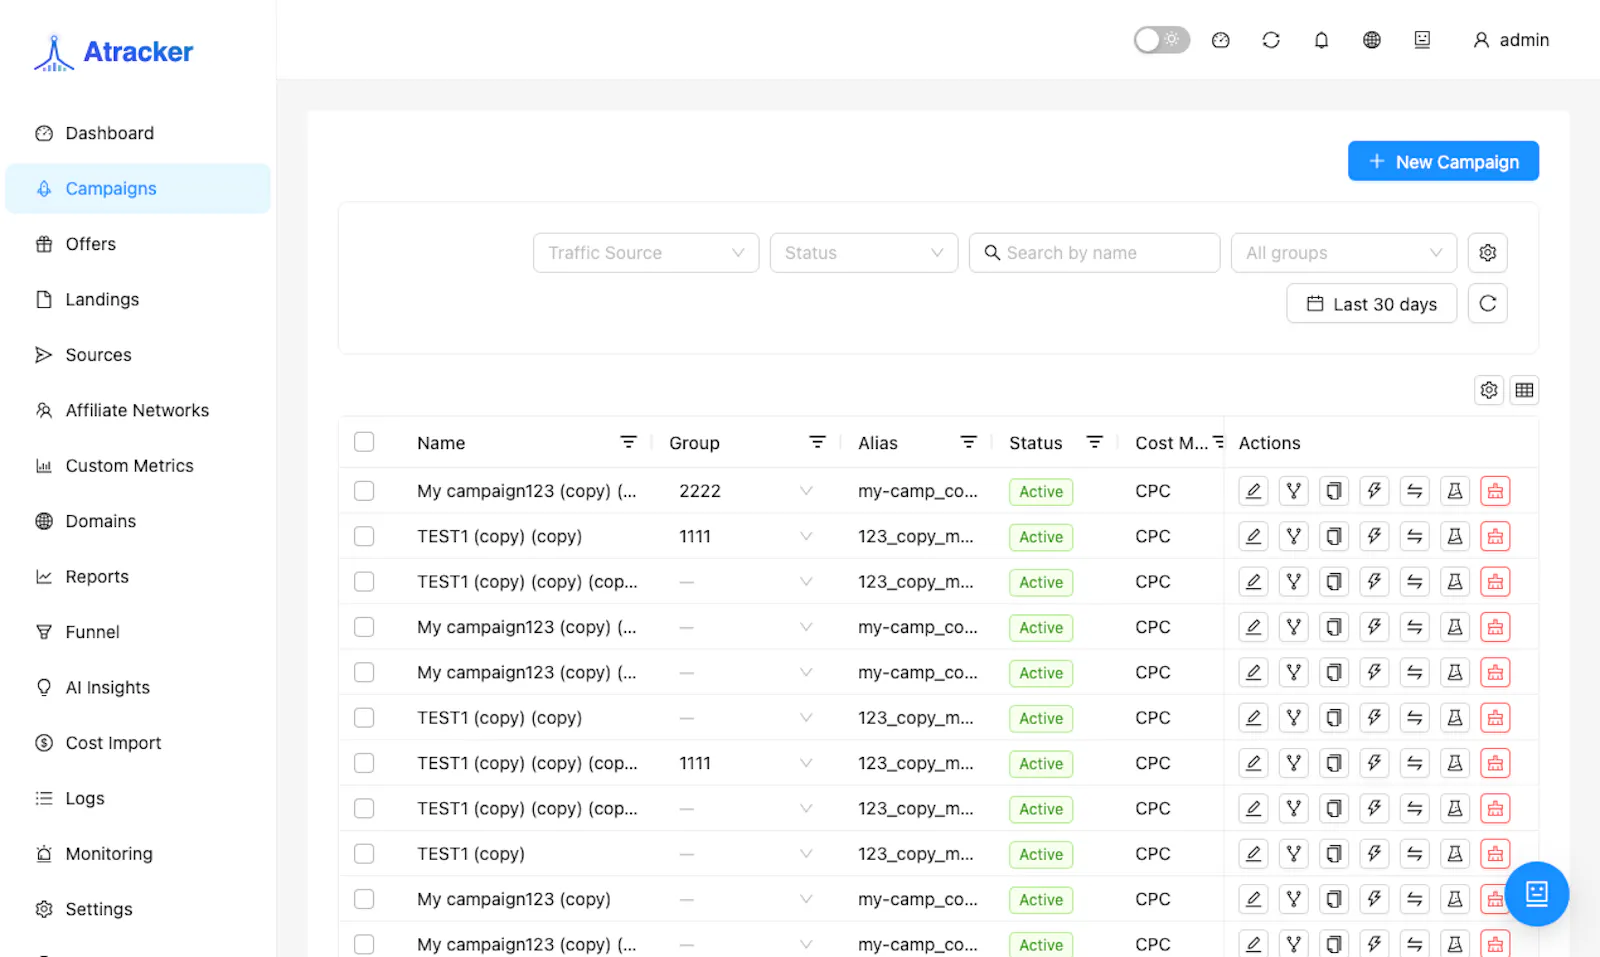Filter the Status column

pos(1094,442)
